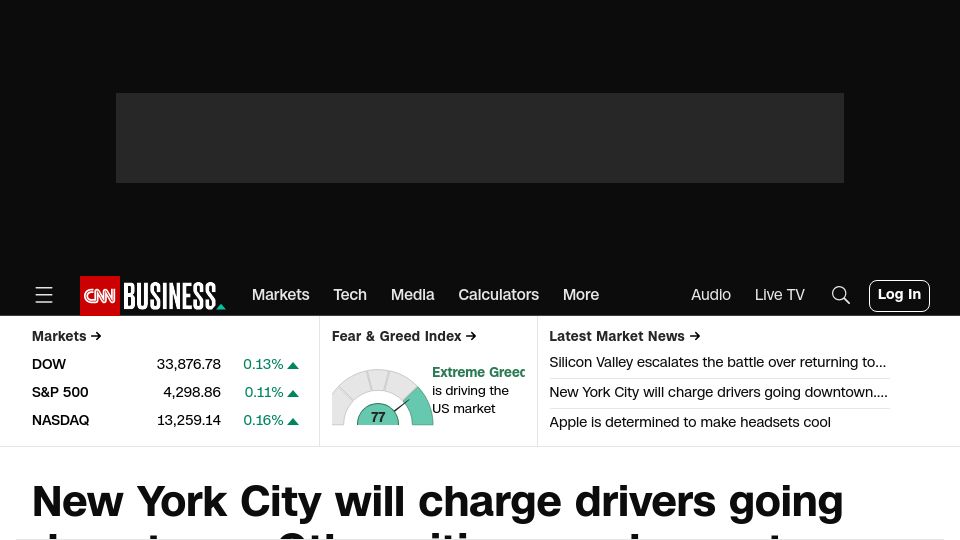Click the DOW value 33,876.78
Viewport: 960px width, 540px height.
click(189, 364)
